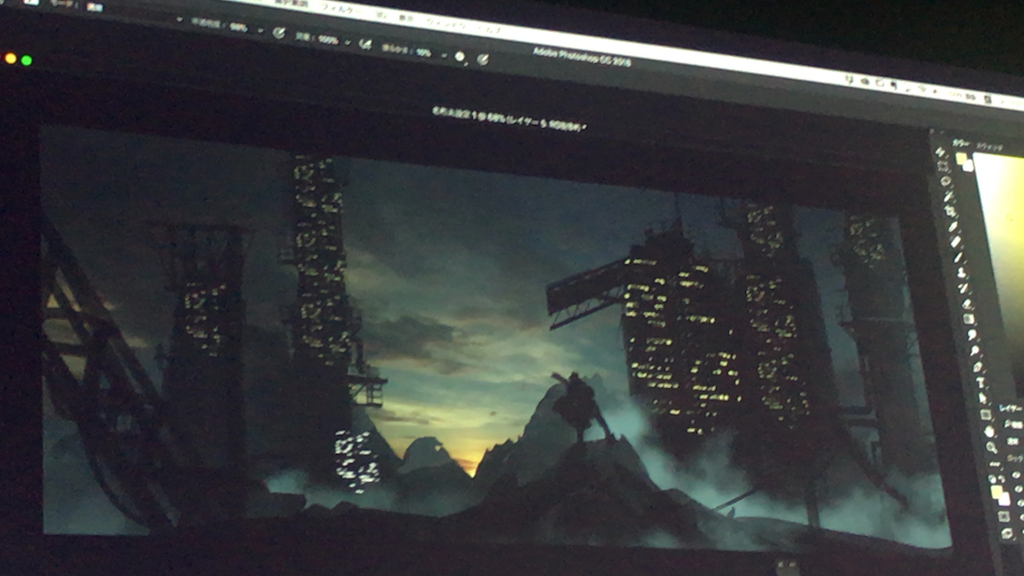Select the Gradient tool

pos(969,319)
